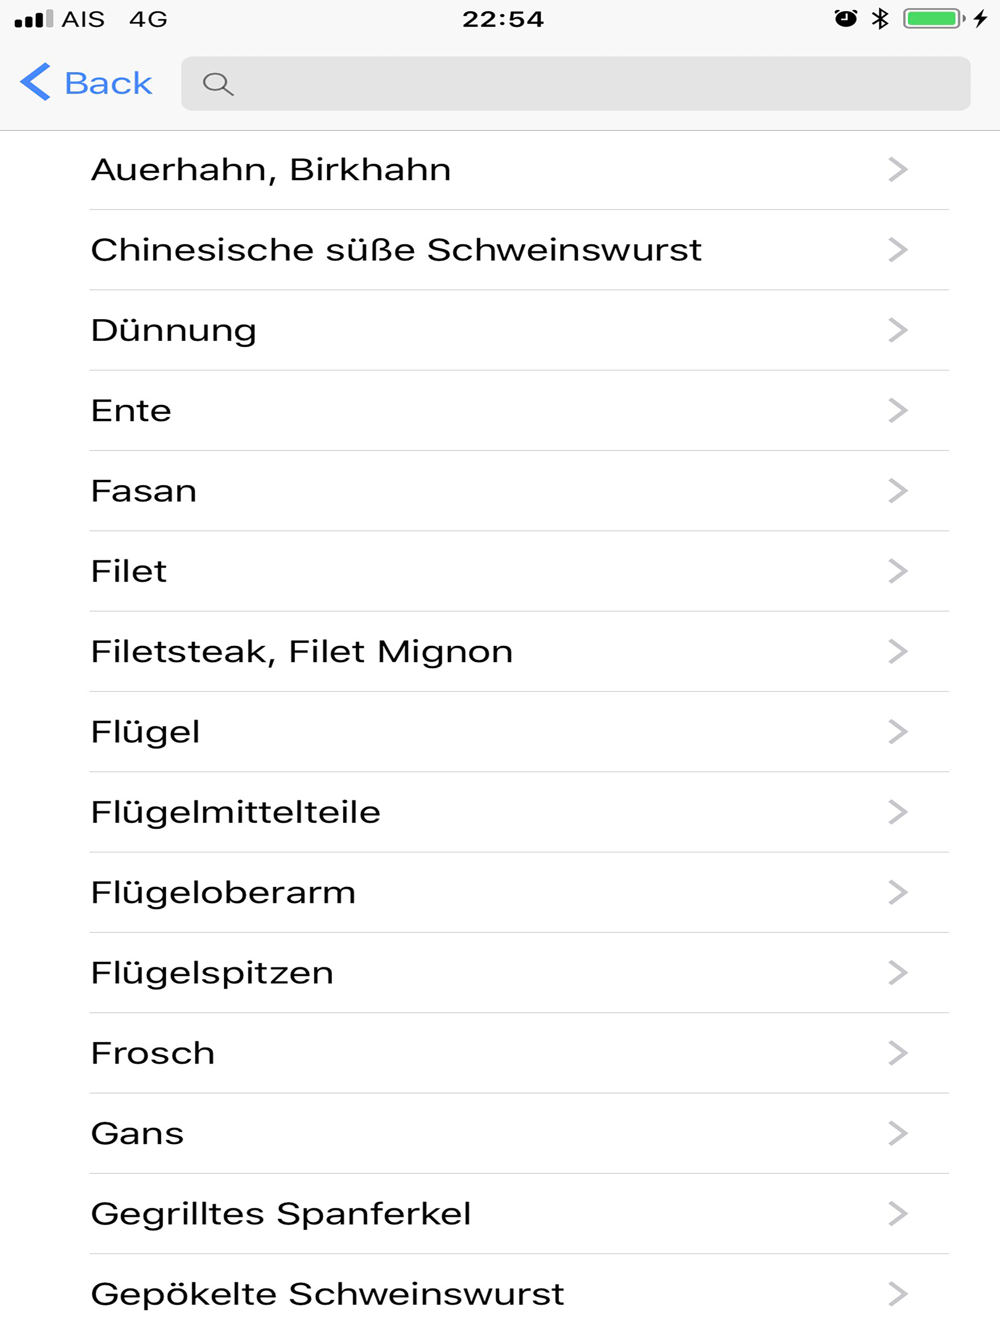The width and height of the screenshot is (1000, 1334).
Task: Tap the cellular signal bars icon
Action: [34, 19]
